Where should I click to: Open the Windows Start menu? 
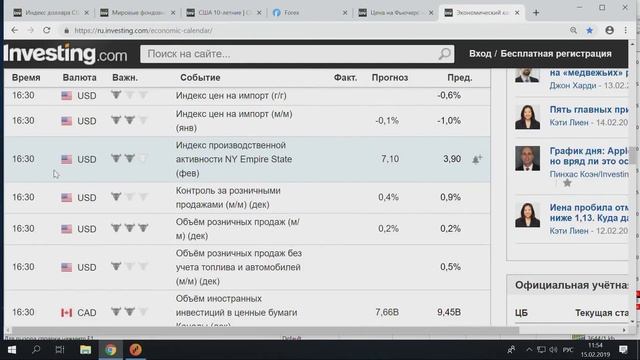(x=12, y=350)
